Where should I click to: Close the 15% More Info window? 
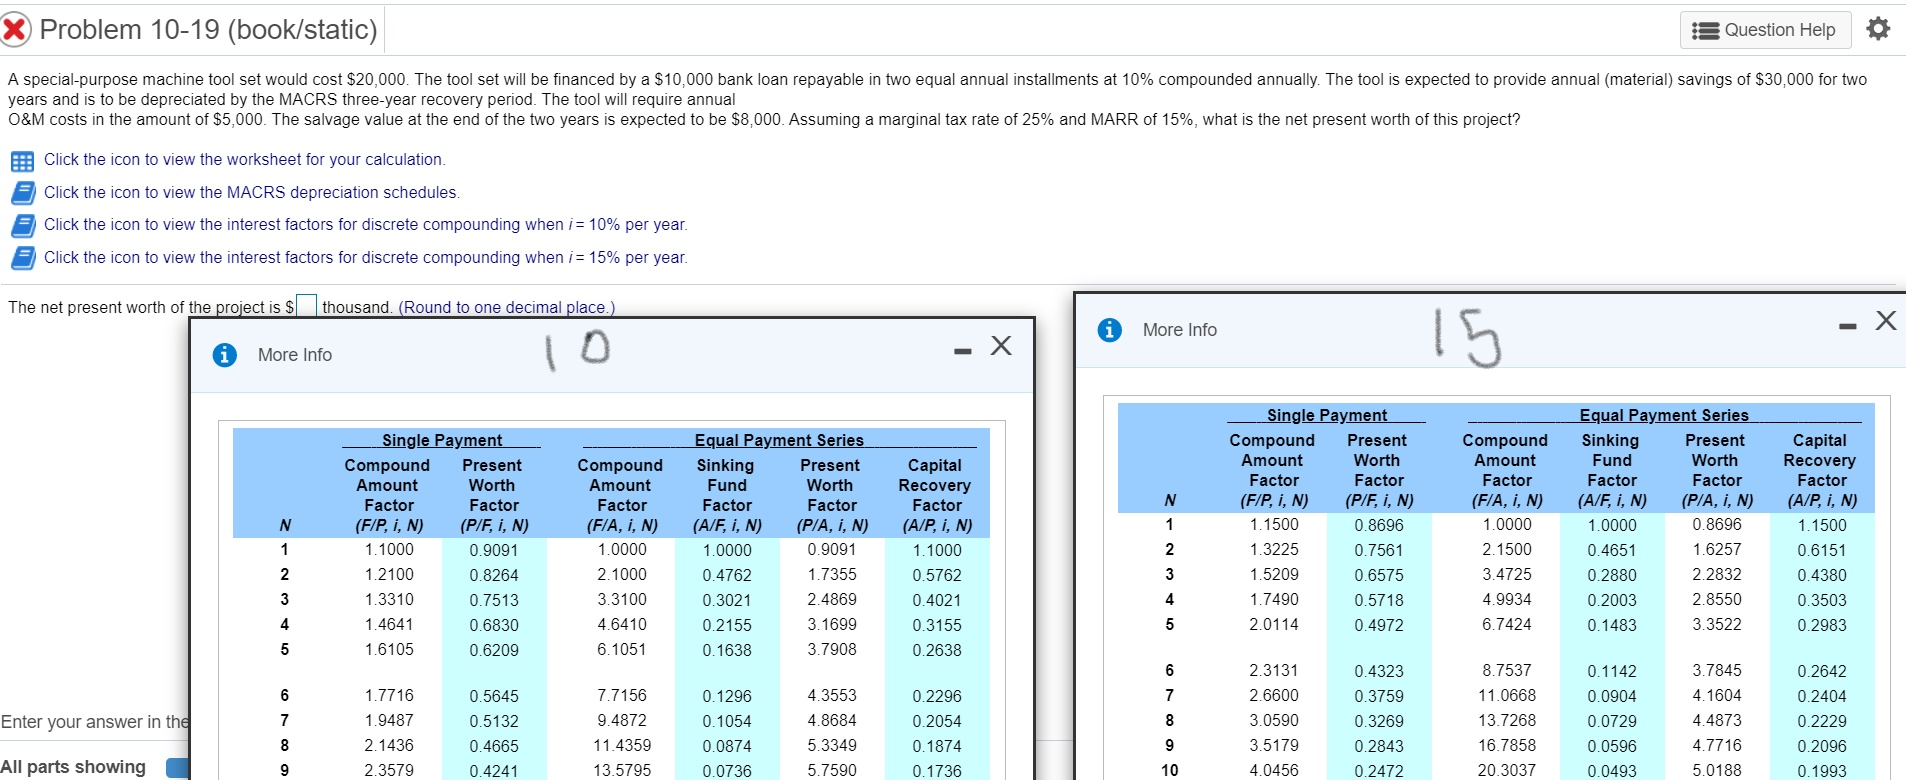click(1886, 320)
